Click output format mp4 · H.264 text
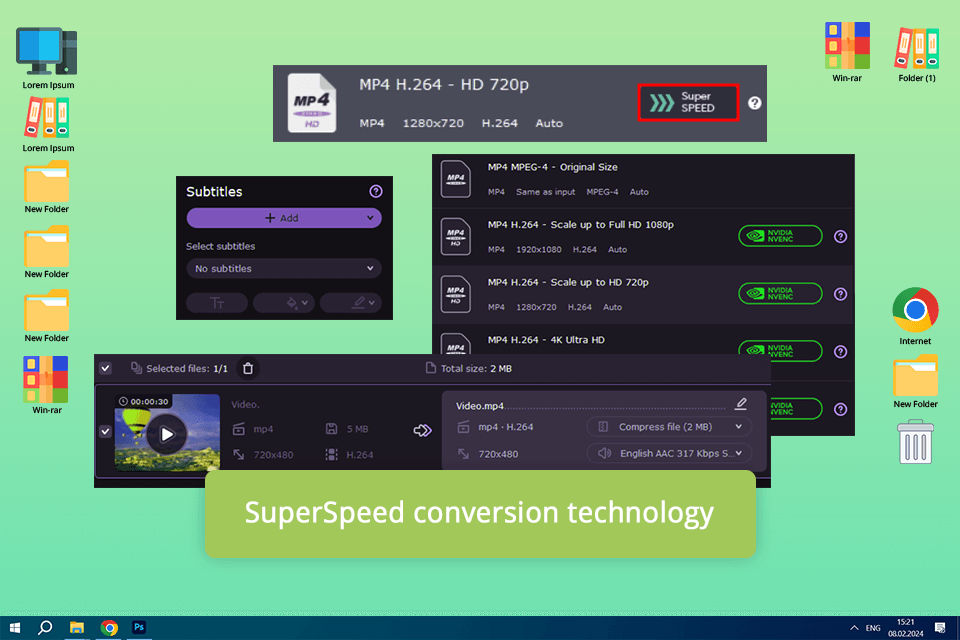960x640 pixels. coord(506,427)
